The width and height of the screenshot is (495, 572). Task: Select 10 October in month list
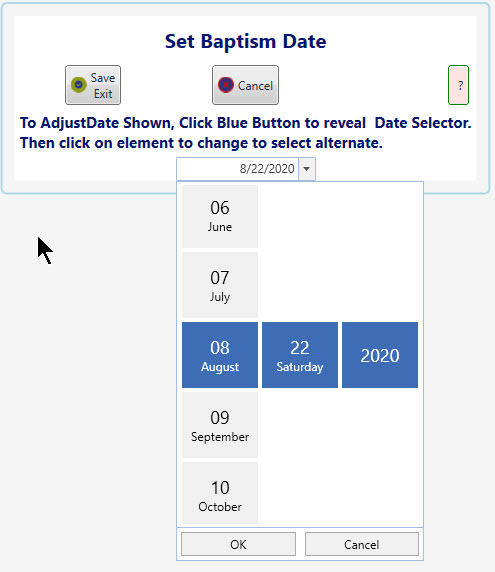(220, 493)
